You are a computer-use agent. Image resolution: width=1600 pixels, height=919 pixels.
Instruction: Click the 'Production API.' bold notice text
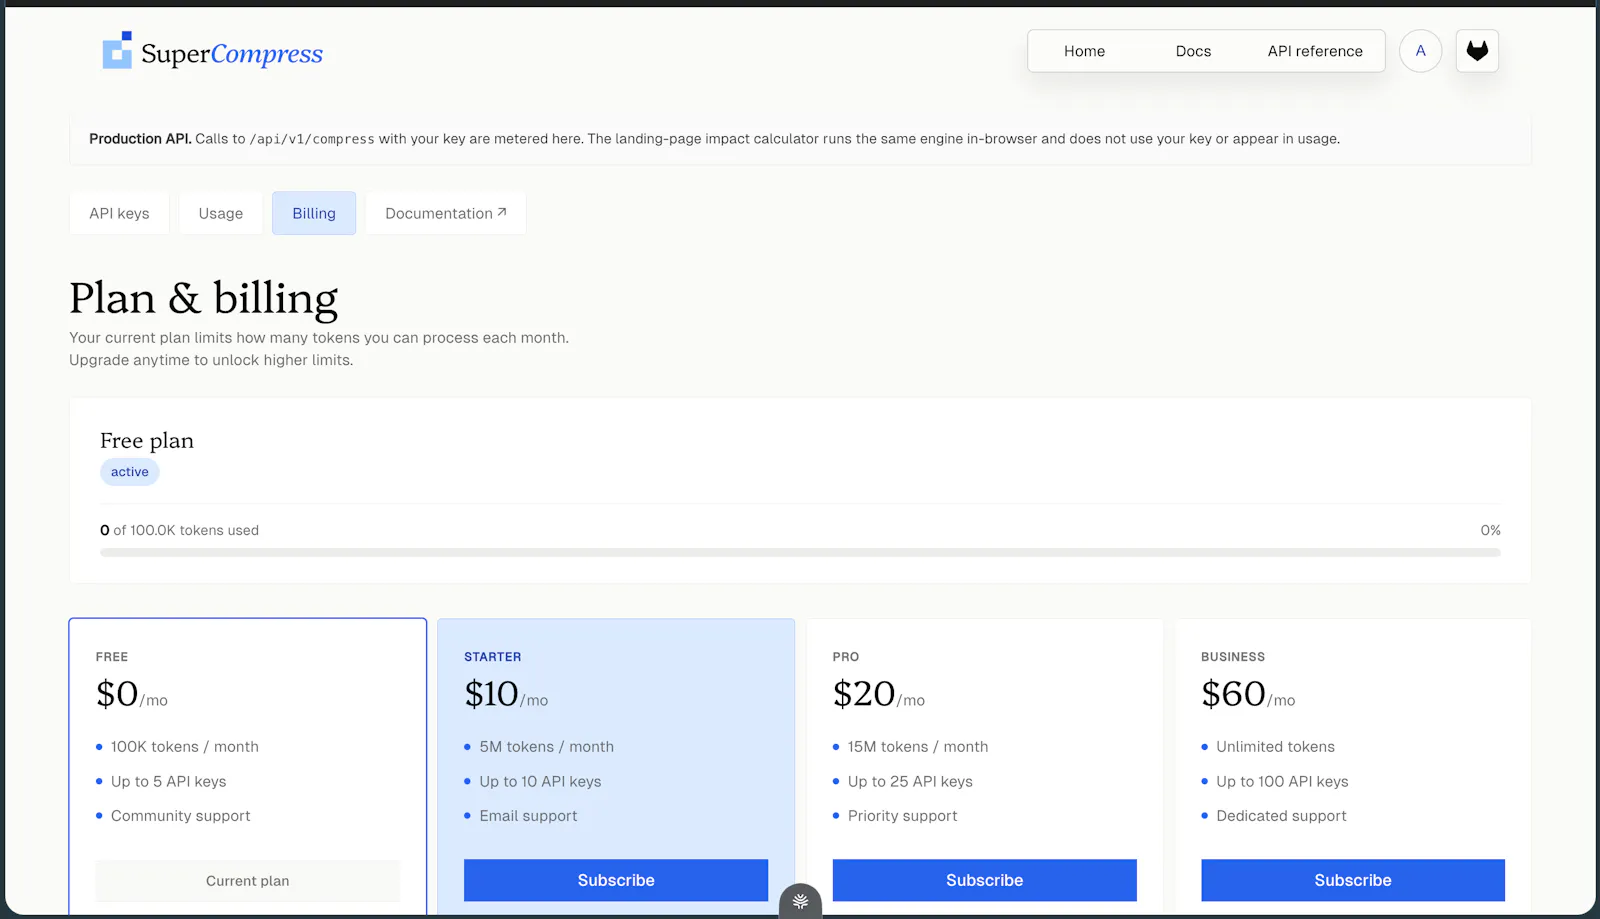pyautogui.click(x=140, y=139)
